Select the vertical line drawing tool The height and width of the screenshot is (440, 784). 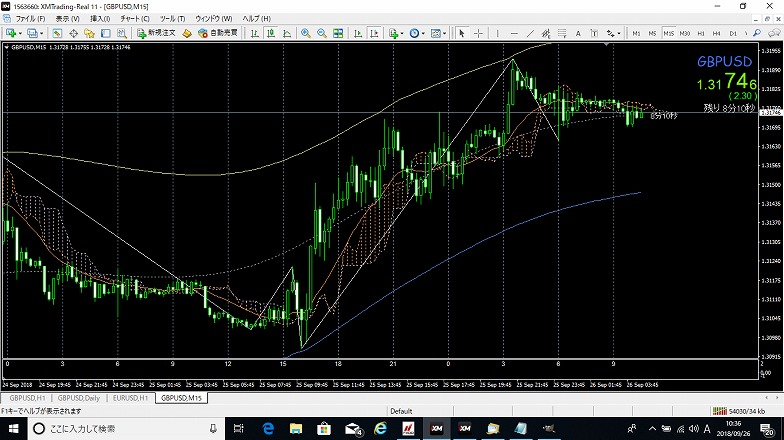pyautogui.click(x=496, y=33)
